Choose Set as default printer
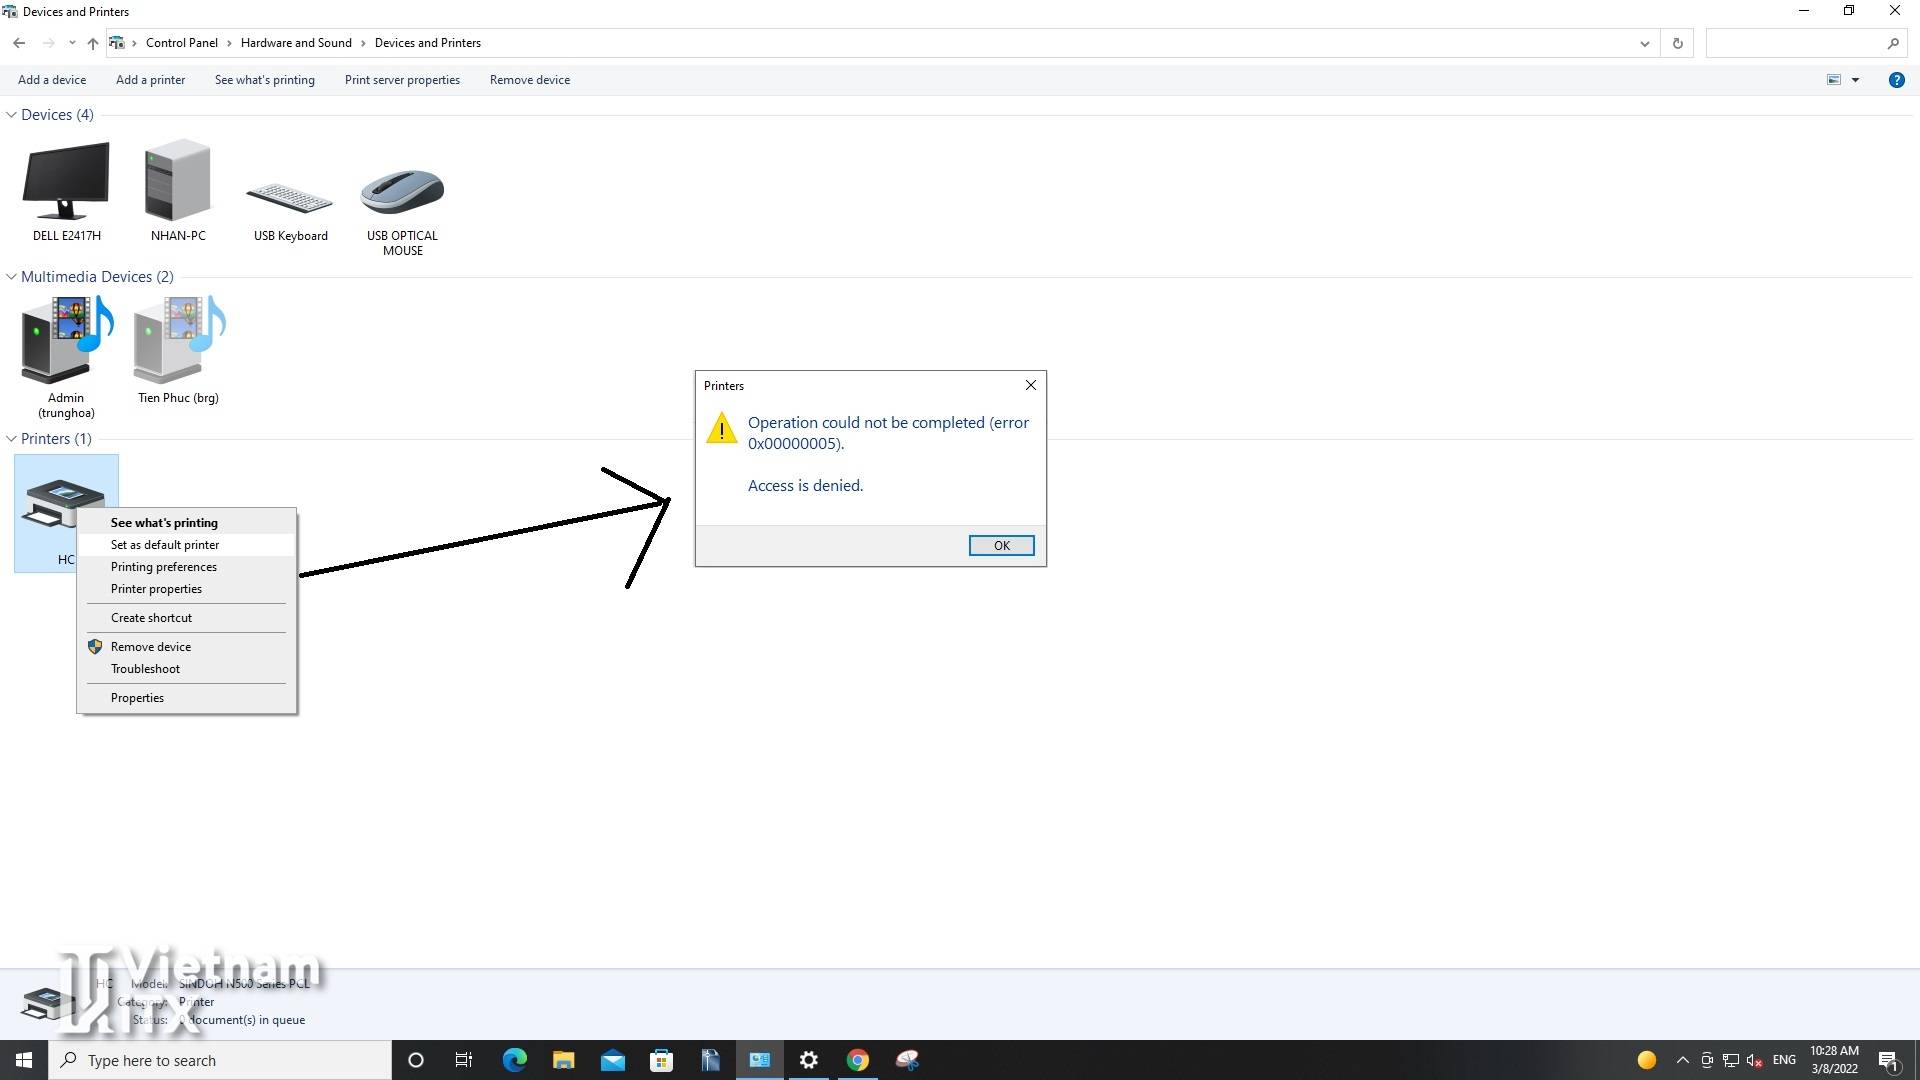This screenshot has height=1080, width=1920. [x=165, y=545]
